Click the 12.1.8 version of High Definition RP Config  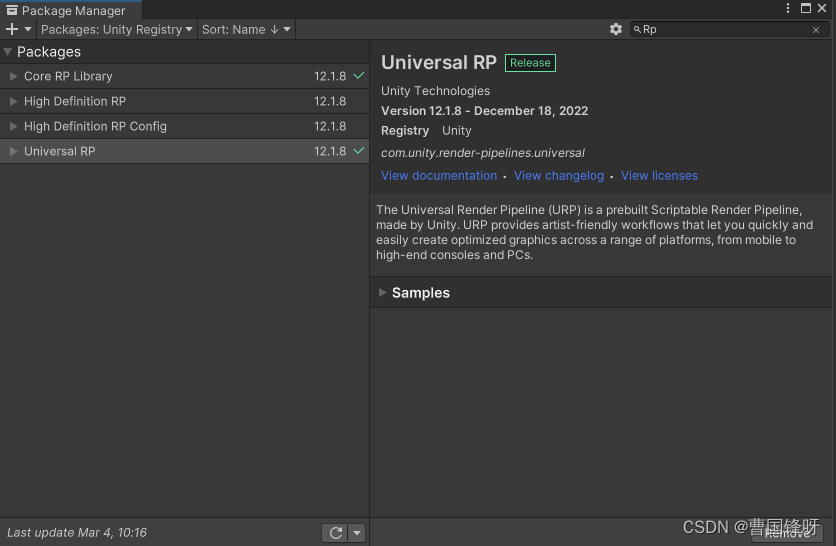tap(330, 126)
